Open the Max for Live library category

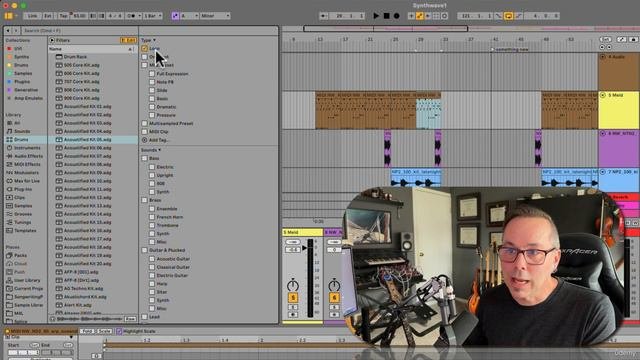(27, 181)
